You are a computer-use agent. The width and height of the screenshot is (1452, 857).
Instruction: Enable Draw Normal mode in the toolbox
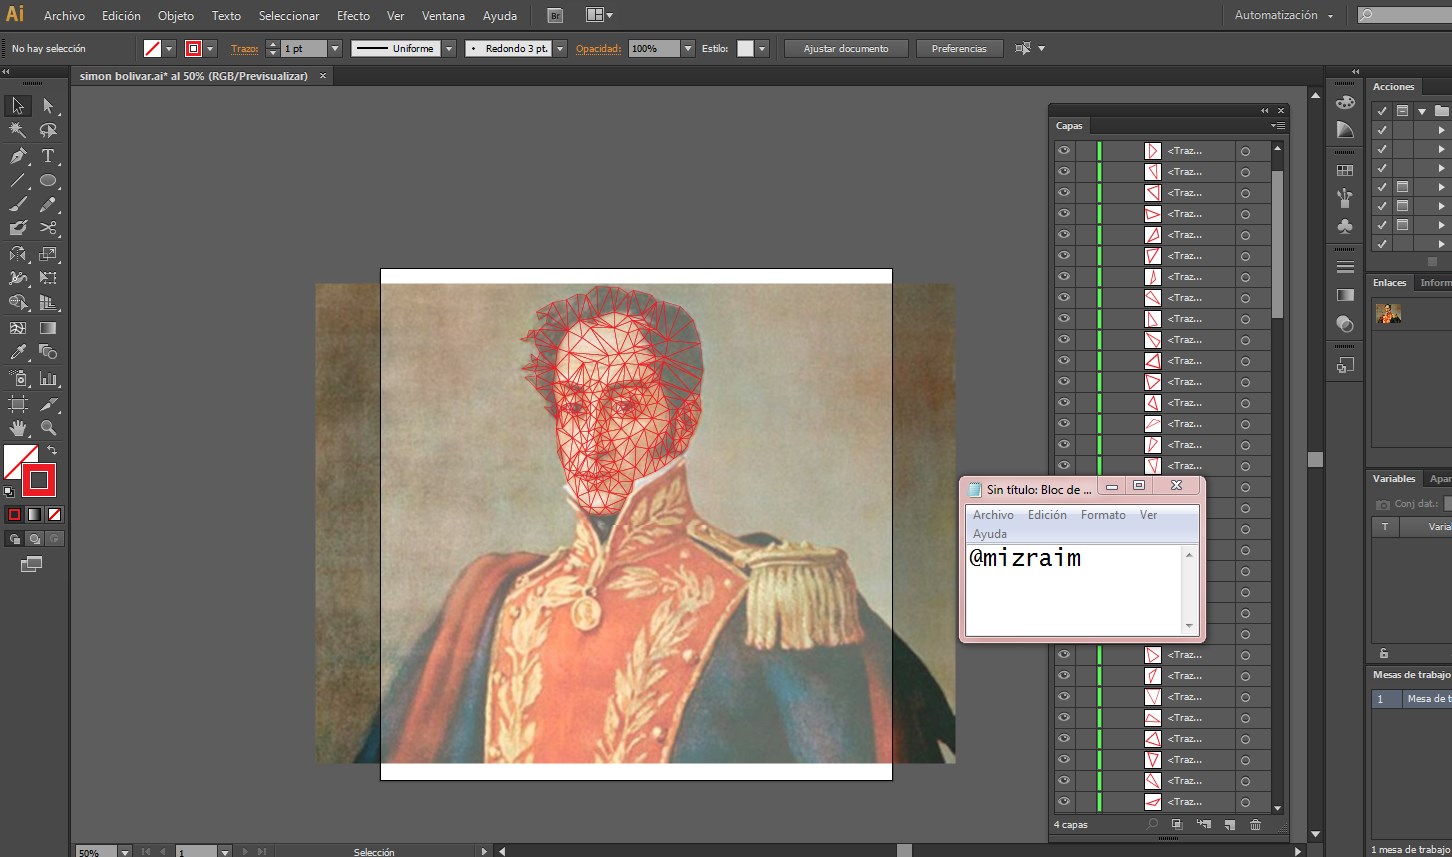14,539
